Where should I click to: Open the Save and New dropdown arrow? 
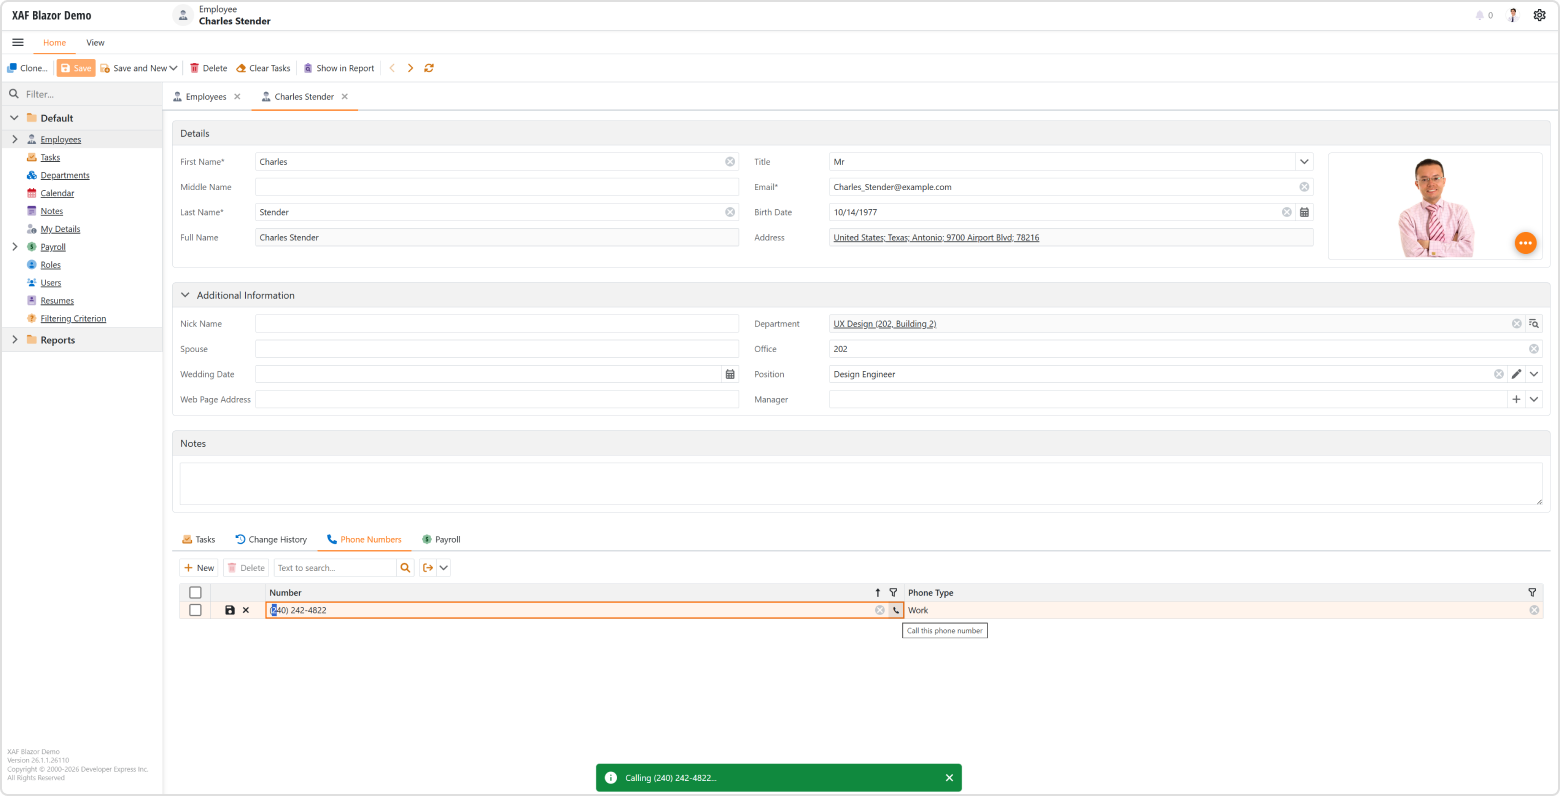click(x=174, y=68)
